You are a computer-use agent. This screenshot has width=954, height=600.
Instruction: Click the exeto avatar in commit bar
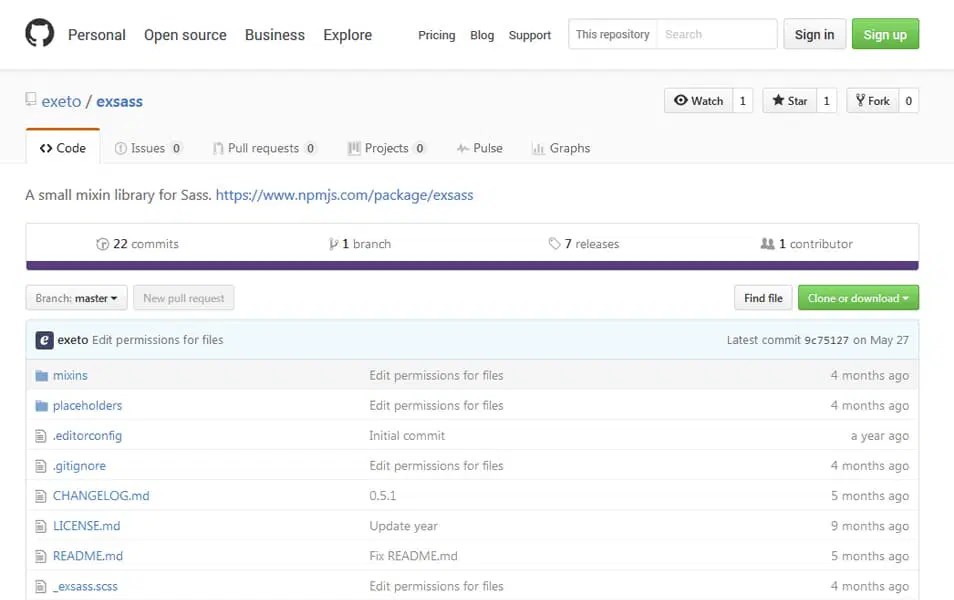[x=44, y=340]
